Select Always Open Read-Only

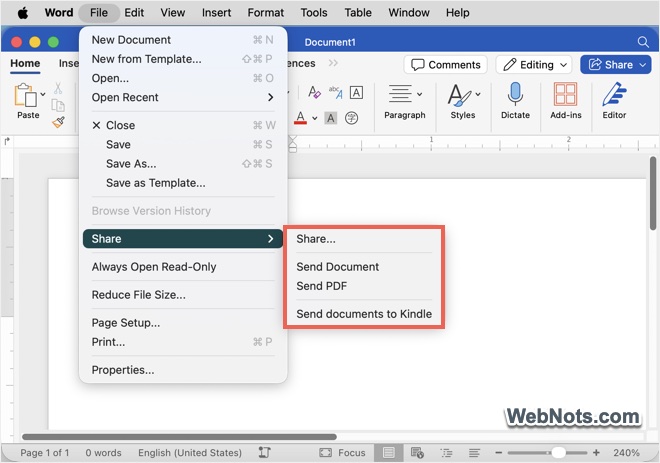point(183,267)
